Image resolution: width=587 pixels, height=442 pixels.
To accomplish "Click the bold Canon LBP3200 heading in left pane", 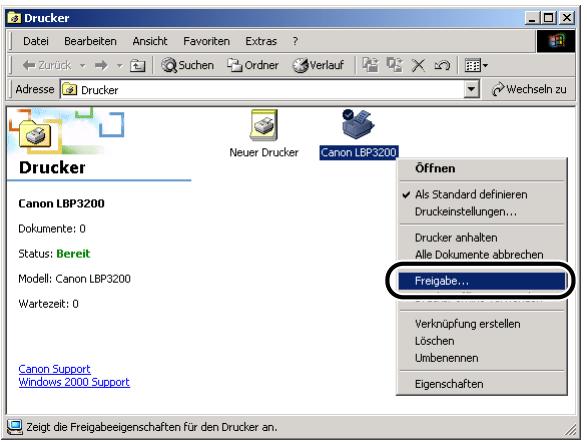I will (x=61, y=204).
